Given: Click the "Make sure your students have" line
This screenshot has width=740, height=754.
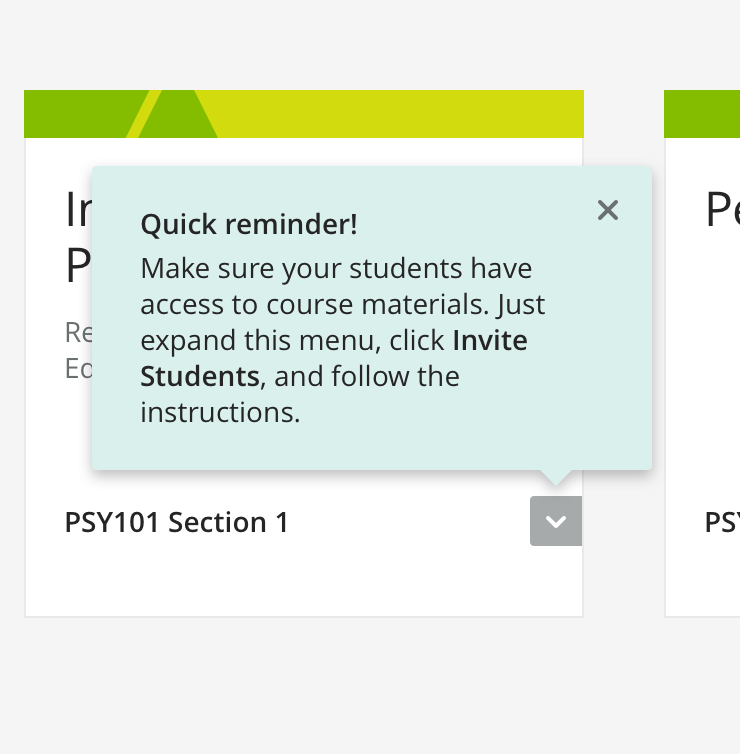Looking at the screenshot, I should coord(336,268).
